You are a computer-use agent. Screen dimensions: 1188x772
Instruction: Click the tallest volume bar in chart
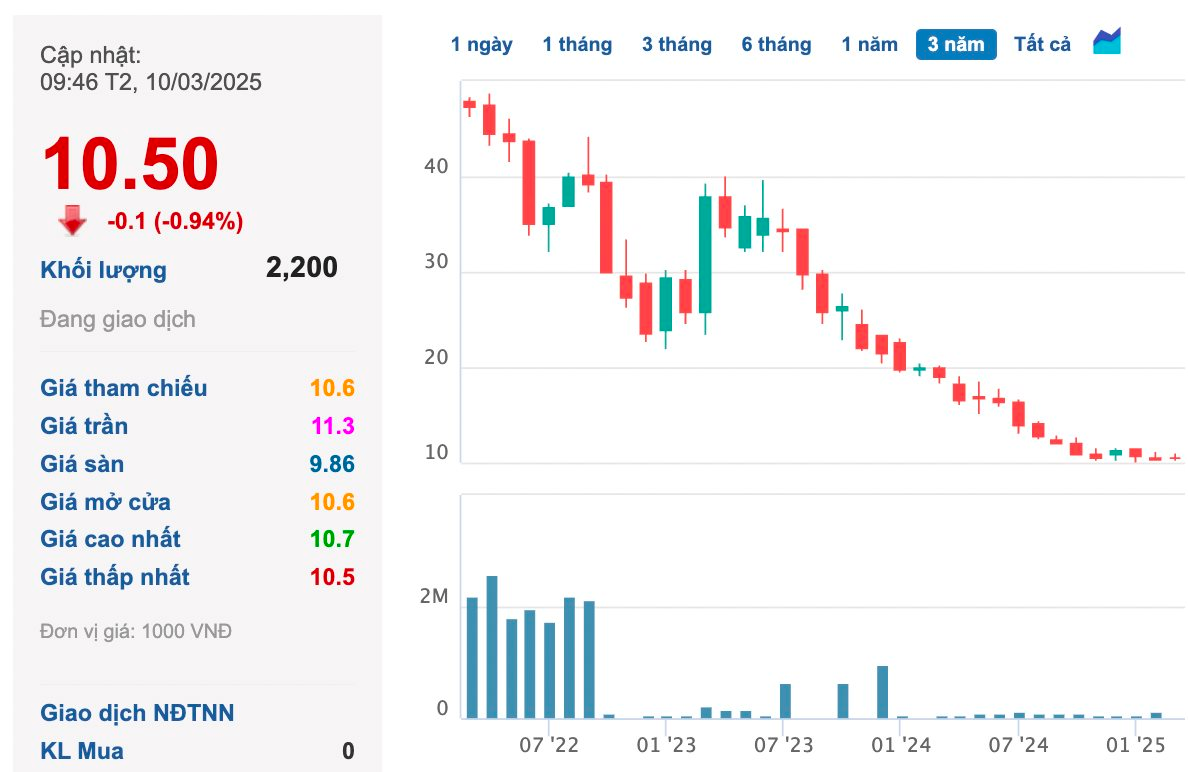click(x=492, y=647)
